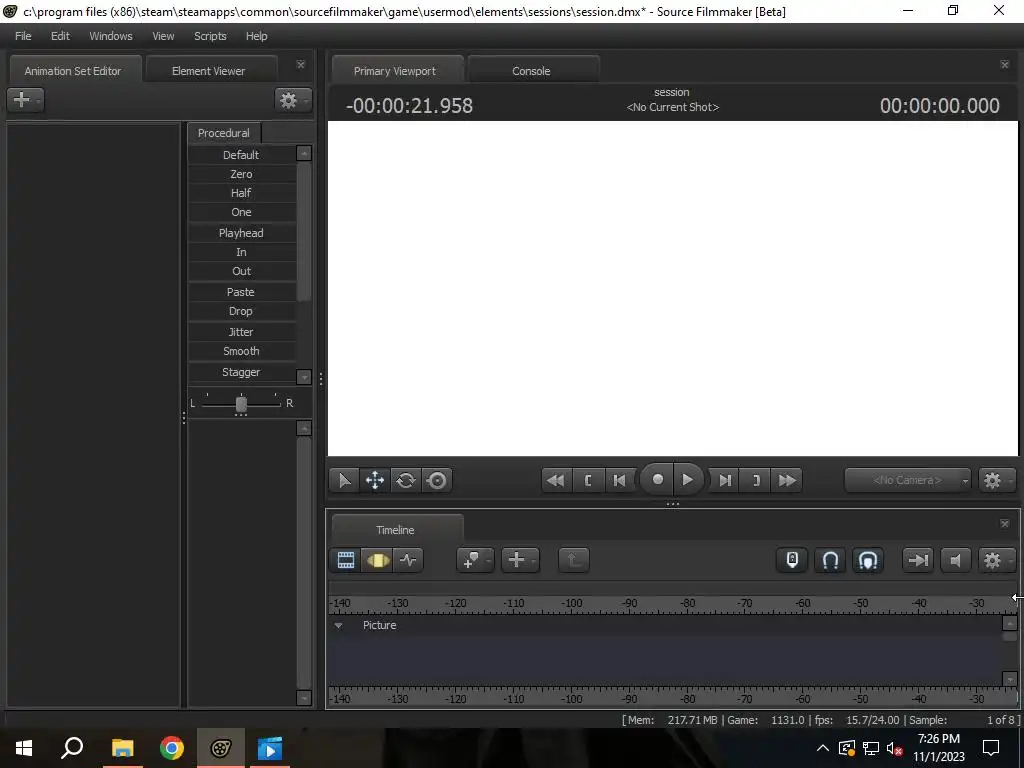Toggle the ripple edit arrow button
Screen dimensions: 1024x768
click(918, 560)
